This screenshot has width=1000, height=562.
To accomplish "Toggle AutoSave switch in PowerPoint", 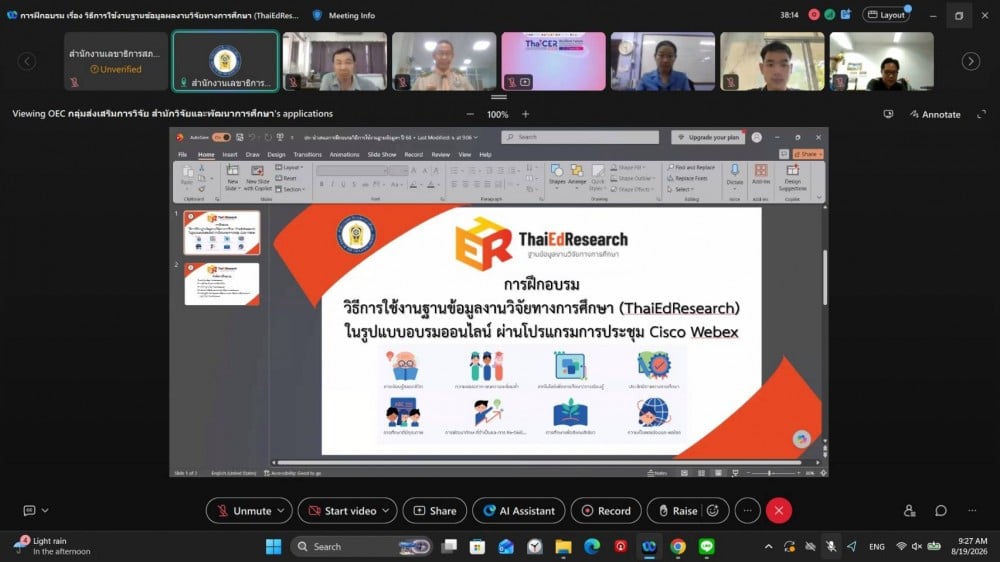I will (221, 137).
